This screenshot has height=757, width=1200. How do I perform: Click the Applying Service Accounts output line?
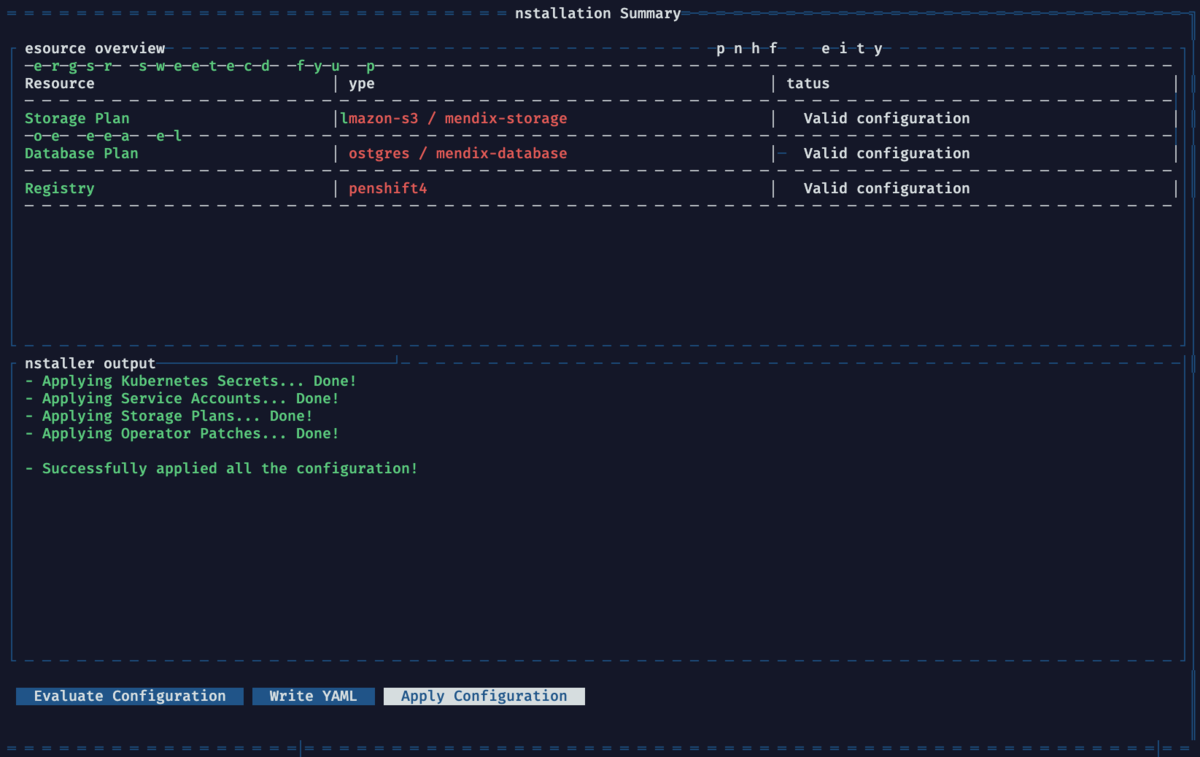pos(182,399)
